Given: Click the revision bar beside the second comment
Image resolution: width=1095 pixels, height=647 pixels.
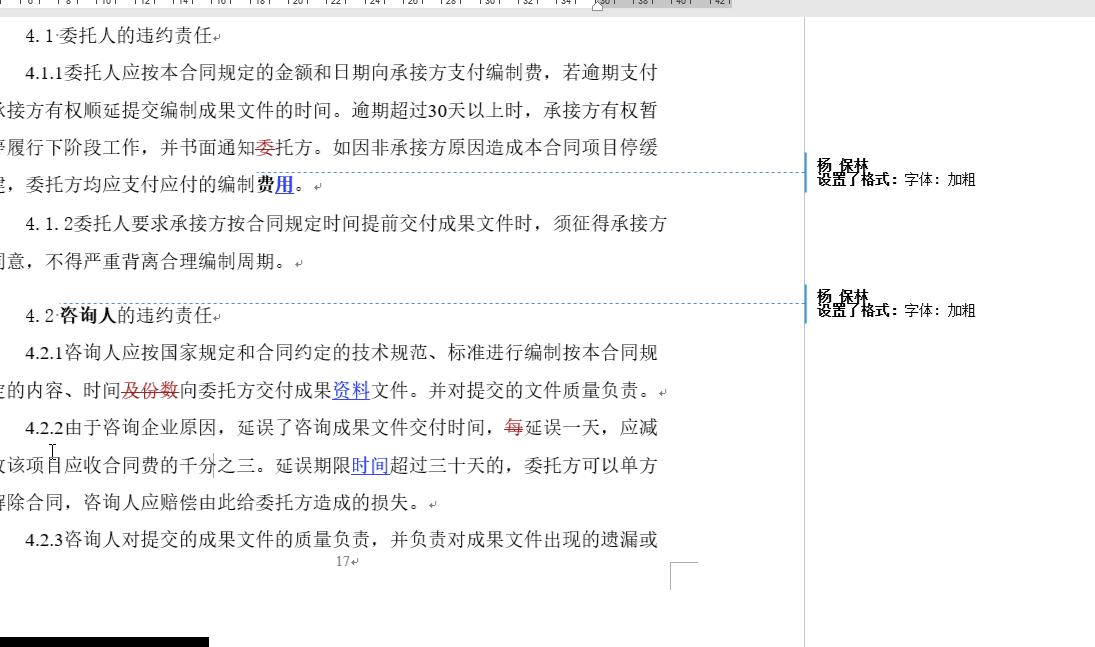Looking at the screenshot, I should click(806, 303).
